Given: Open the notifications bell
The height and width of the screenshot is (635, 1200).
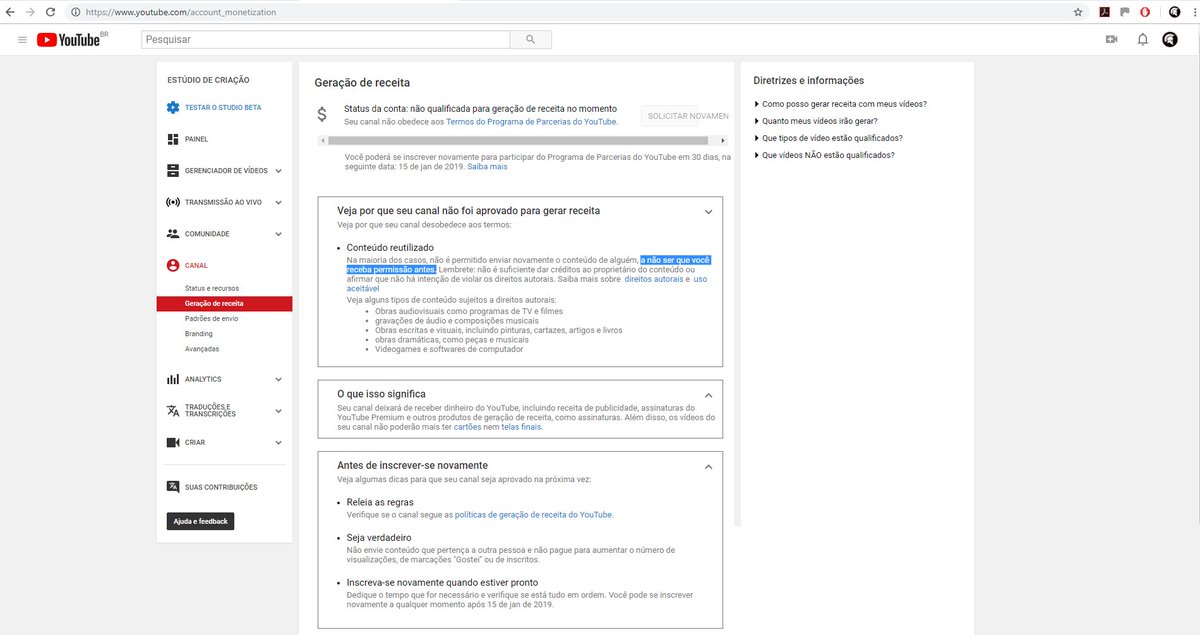Looking at the screenshot, I should click(x=1142, y=40).
